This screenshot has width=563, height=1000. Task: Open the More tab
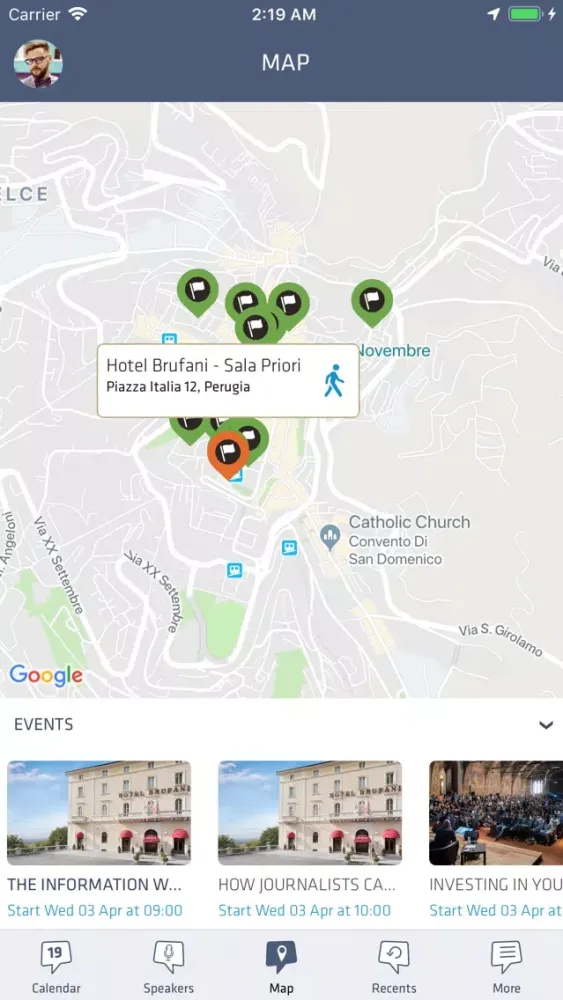click(x=506, y=967)
